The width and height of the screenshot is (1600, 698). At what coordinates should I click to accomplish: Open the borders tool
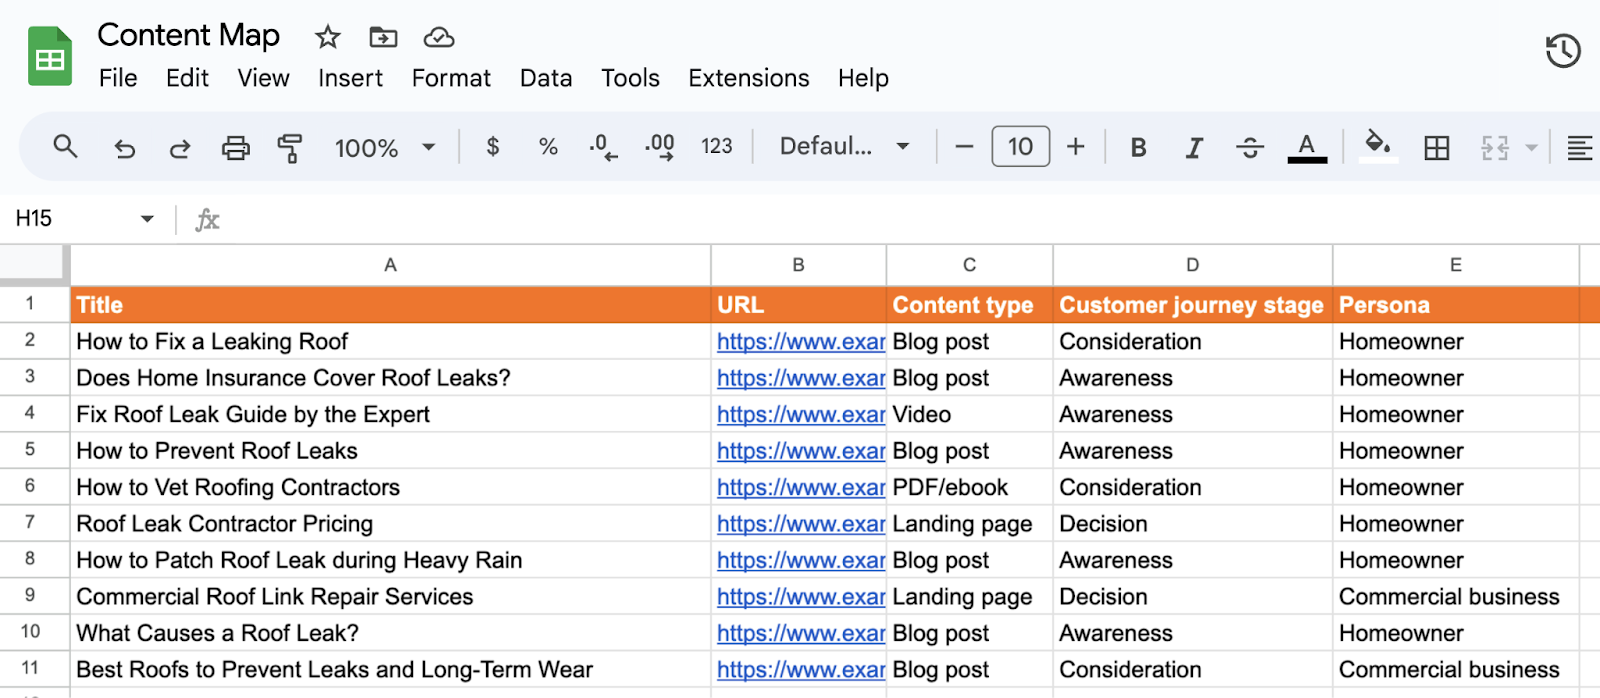(1437, 148)
